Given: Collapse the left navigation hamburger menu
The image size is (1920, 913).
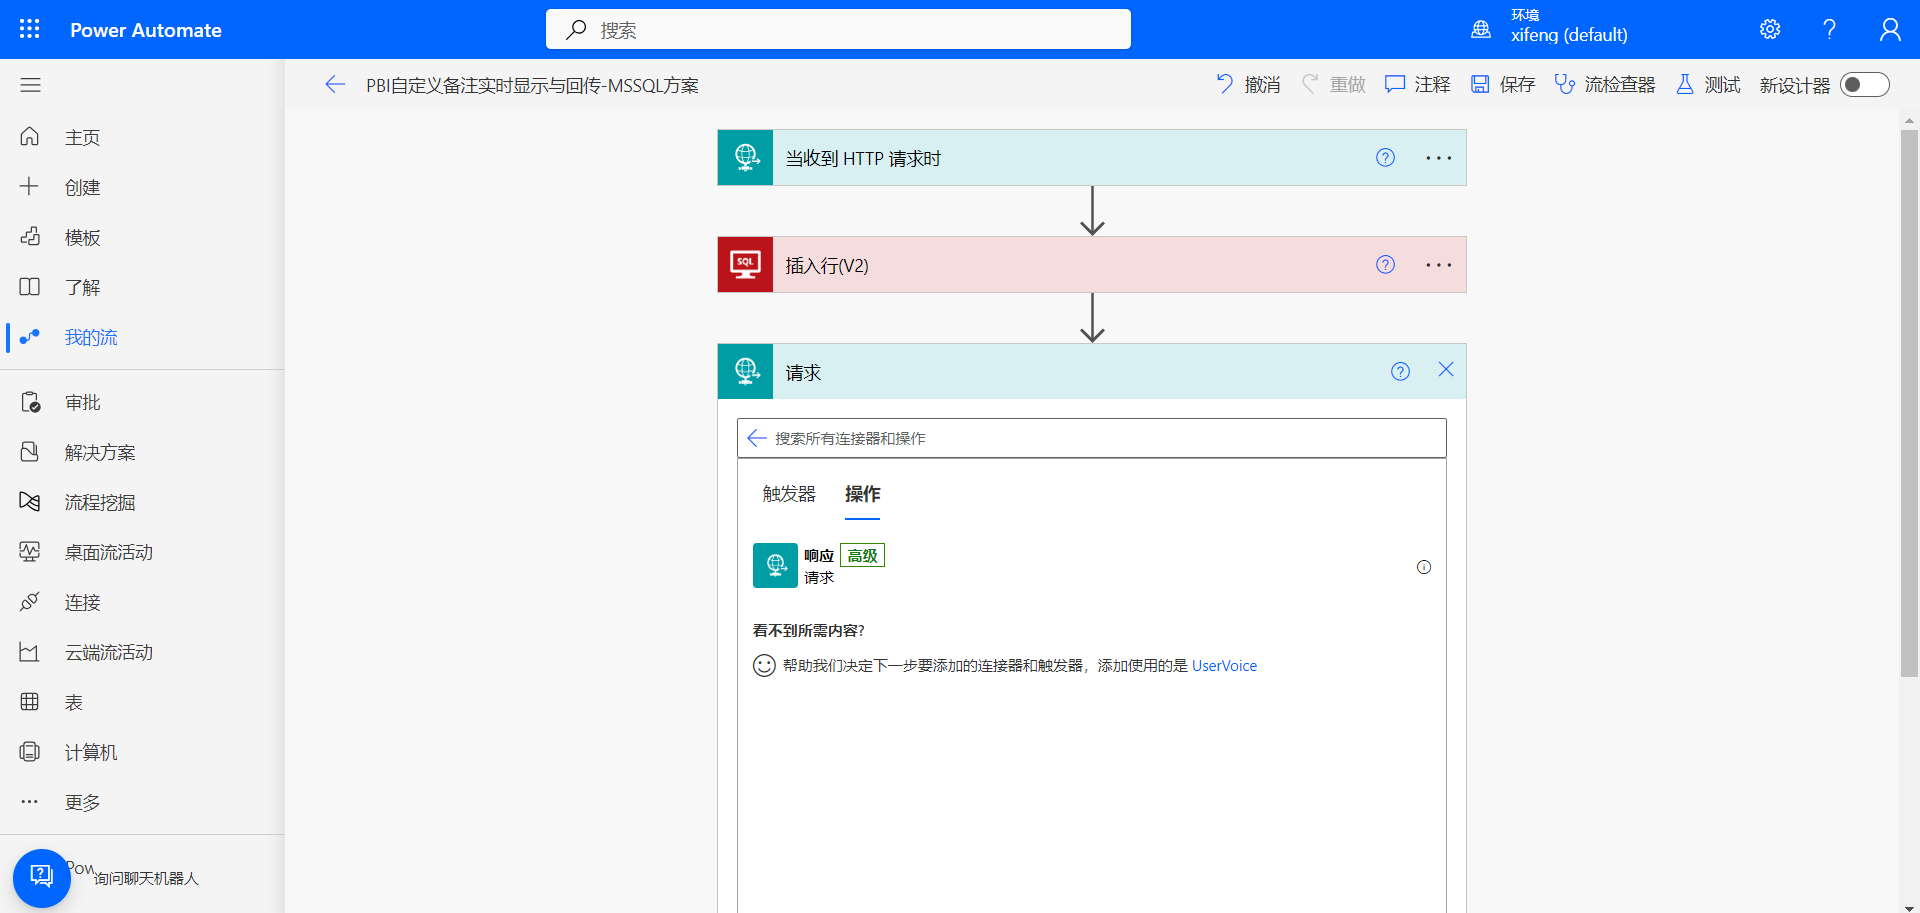Looking at the screenshot, I should click(30, 85).
